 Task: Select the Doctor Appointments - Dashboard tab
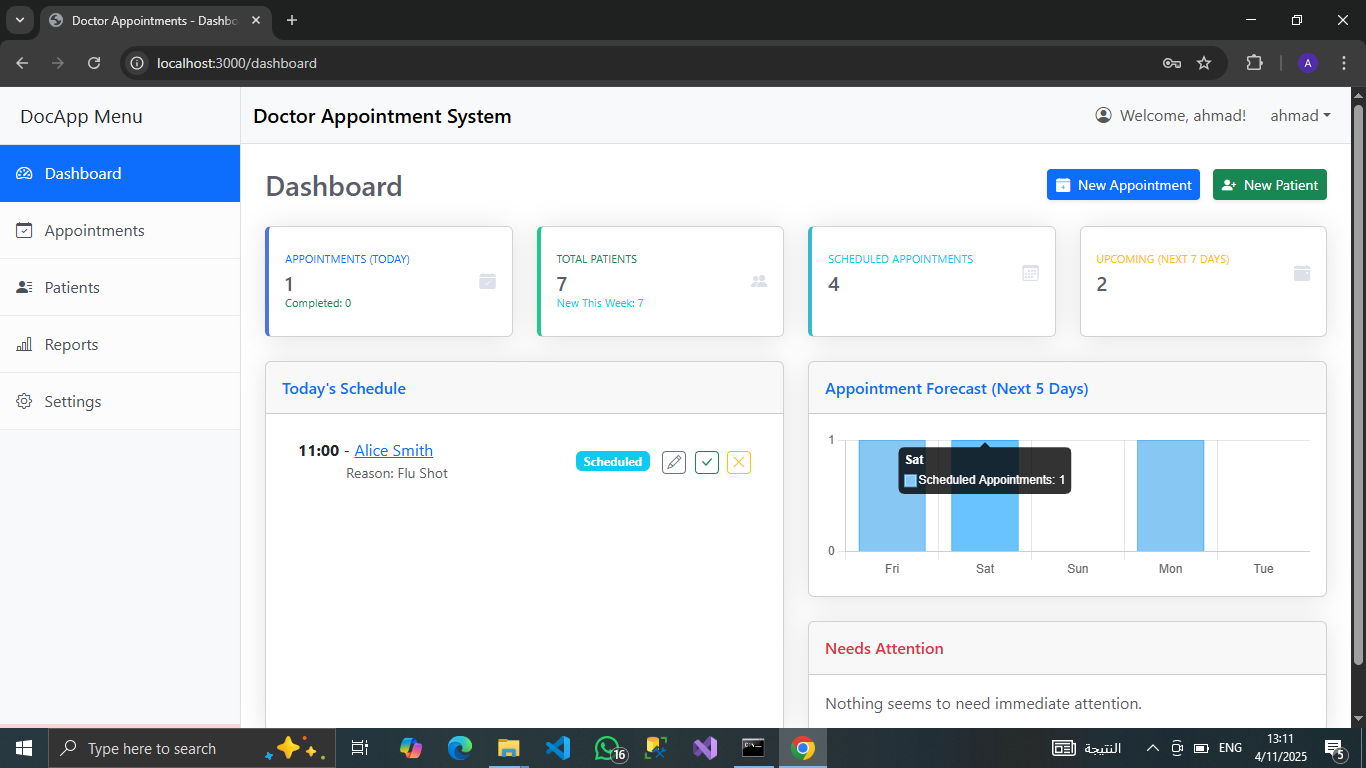coord(157,20)
